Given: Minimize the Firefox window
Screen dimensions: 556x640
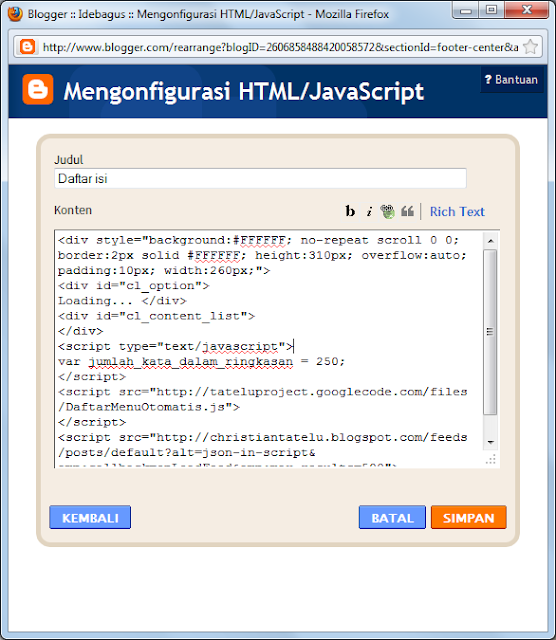Looking at the screenshot, I should tap(465, 10).
